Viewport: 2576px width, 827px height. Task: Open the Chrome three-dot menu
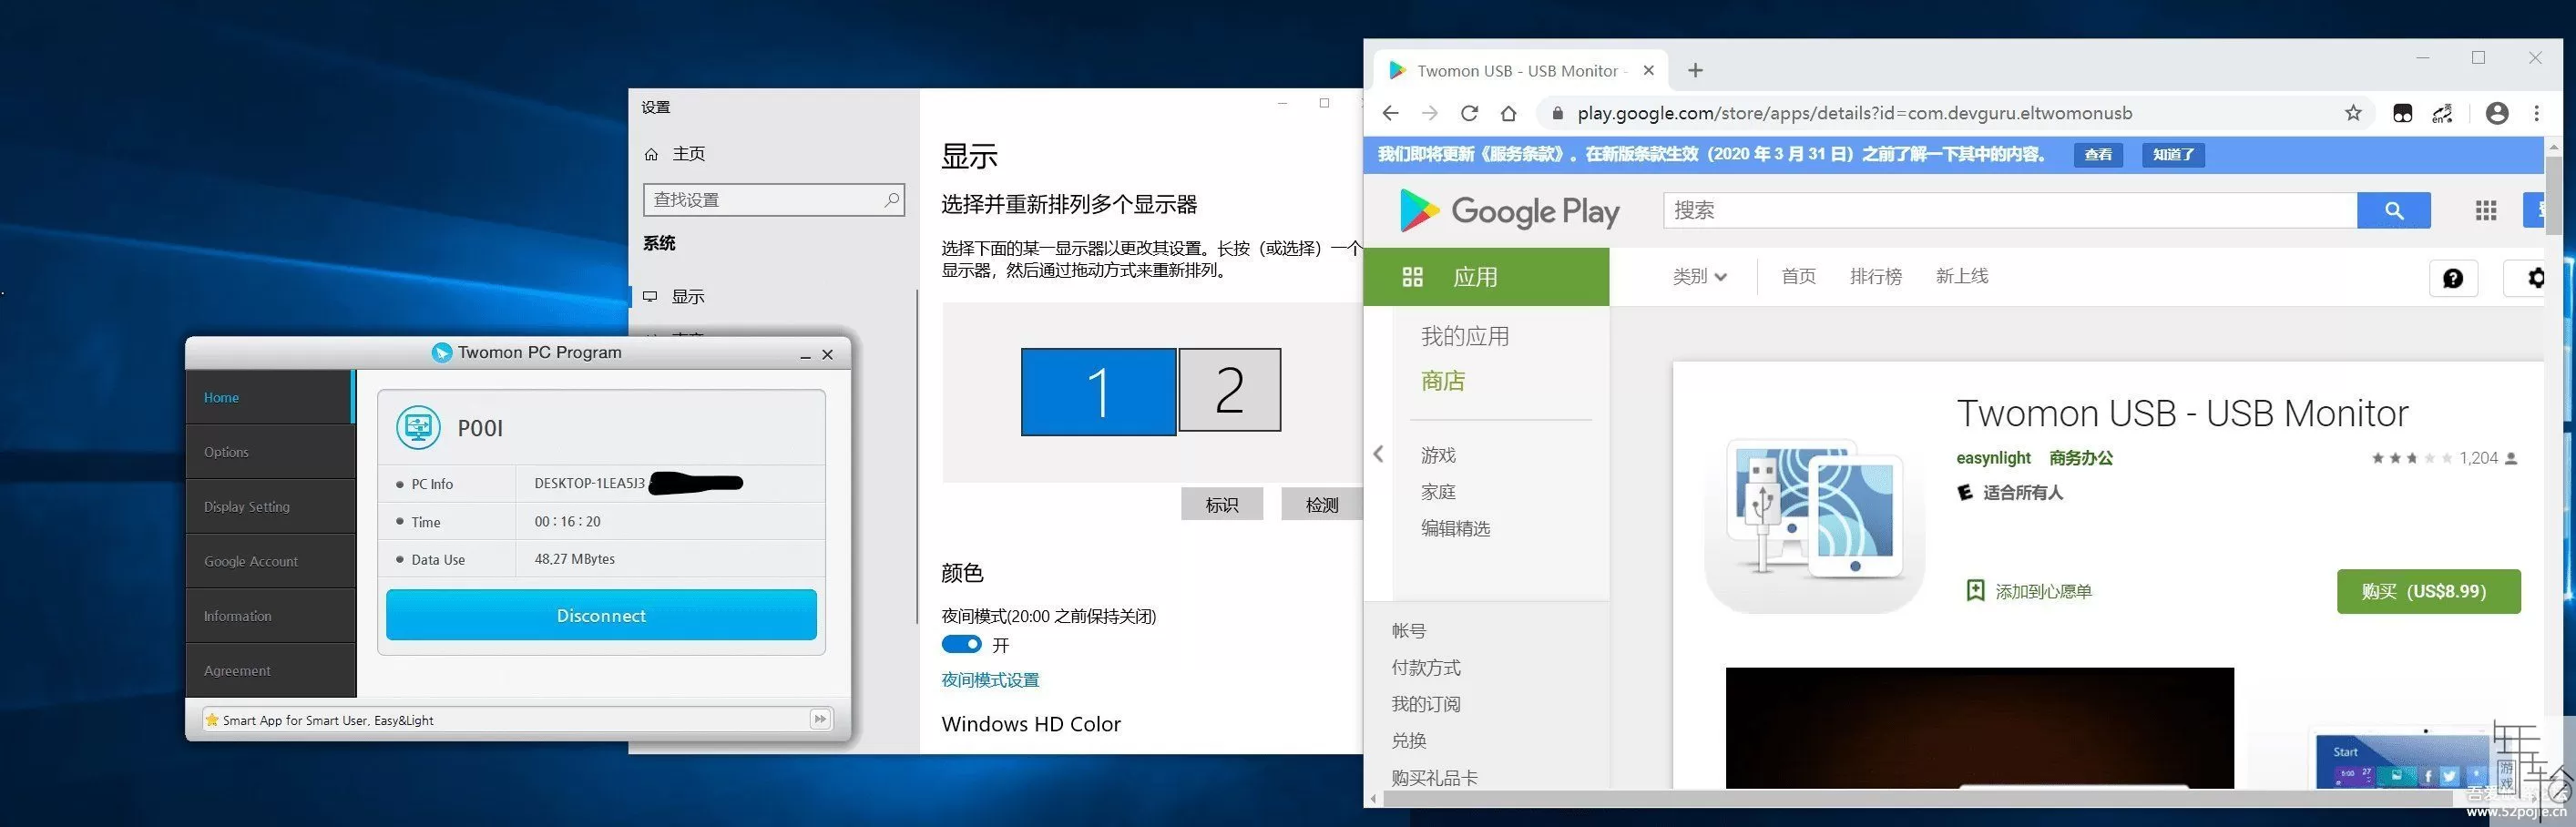point(2537,113)
